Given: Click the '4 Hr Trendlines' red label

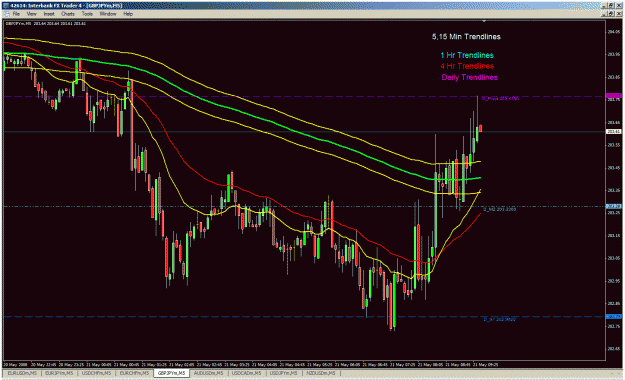Looking at the screenshot, I should (x=467, y=66).
